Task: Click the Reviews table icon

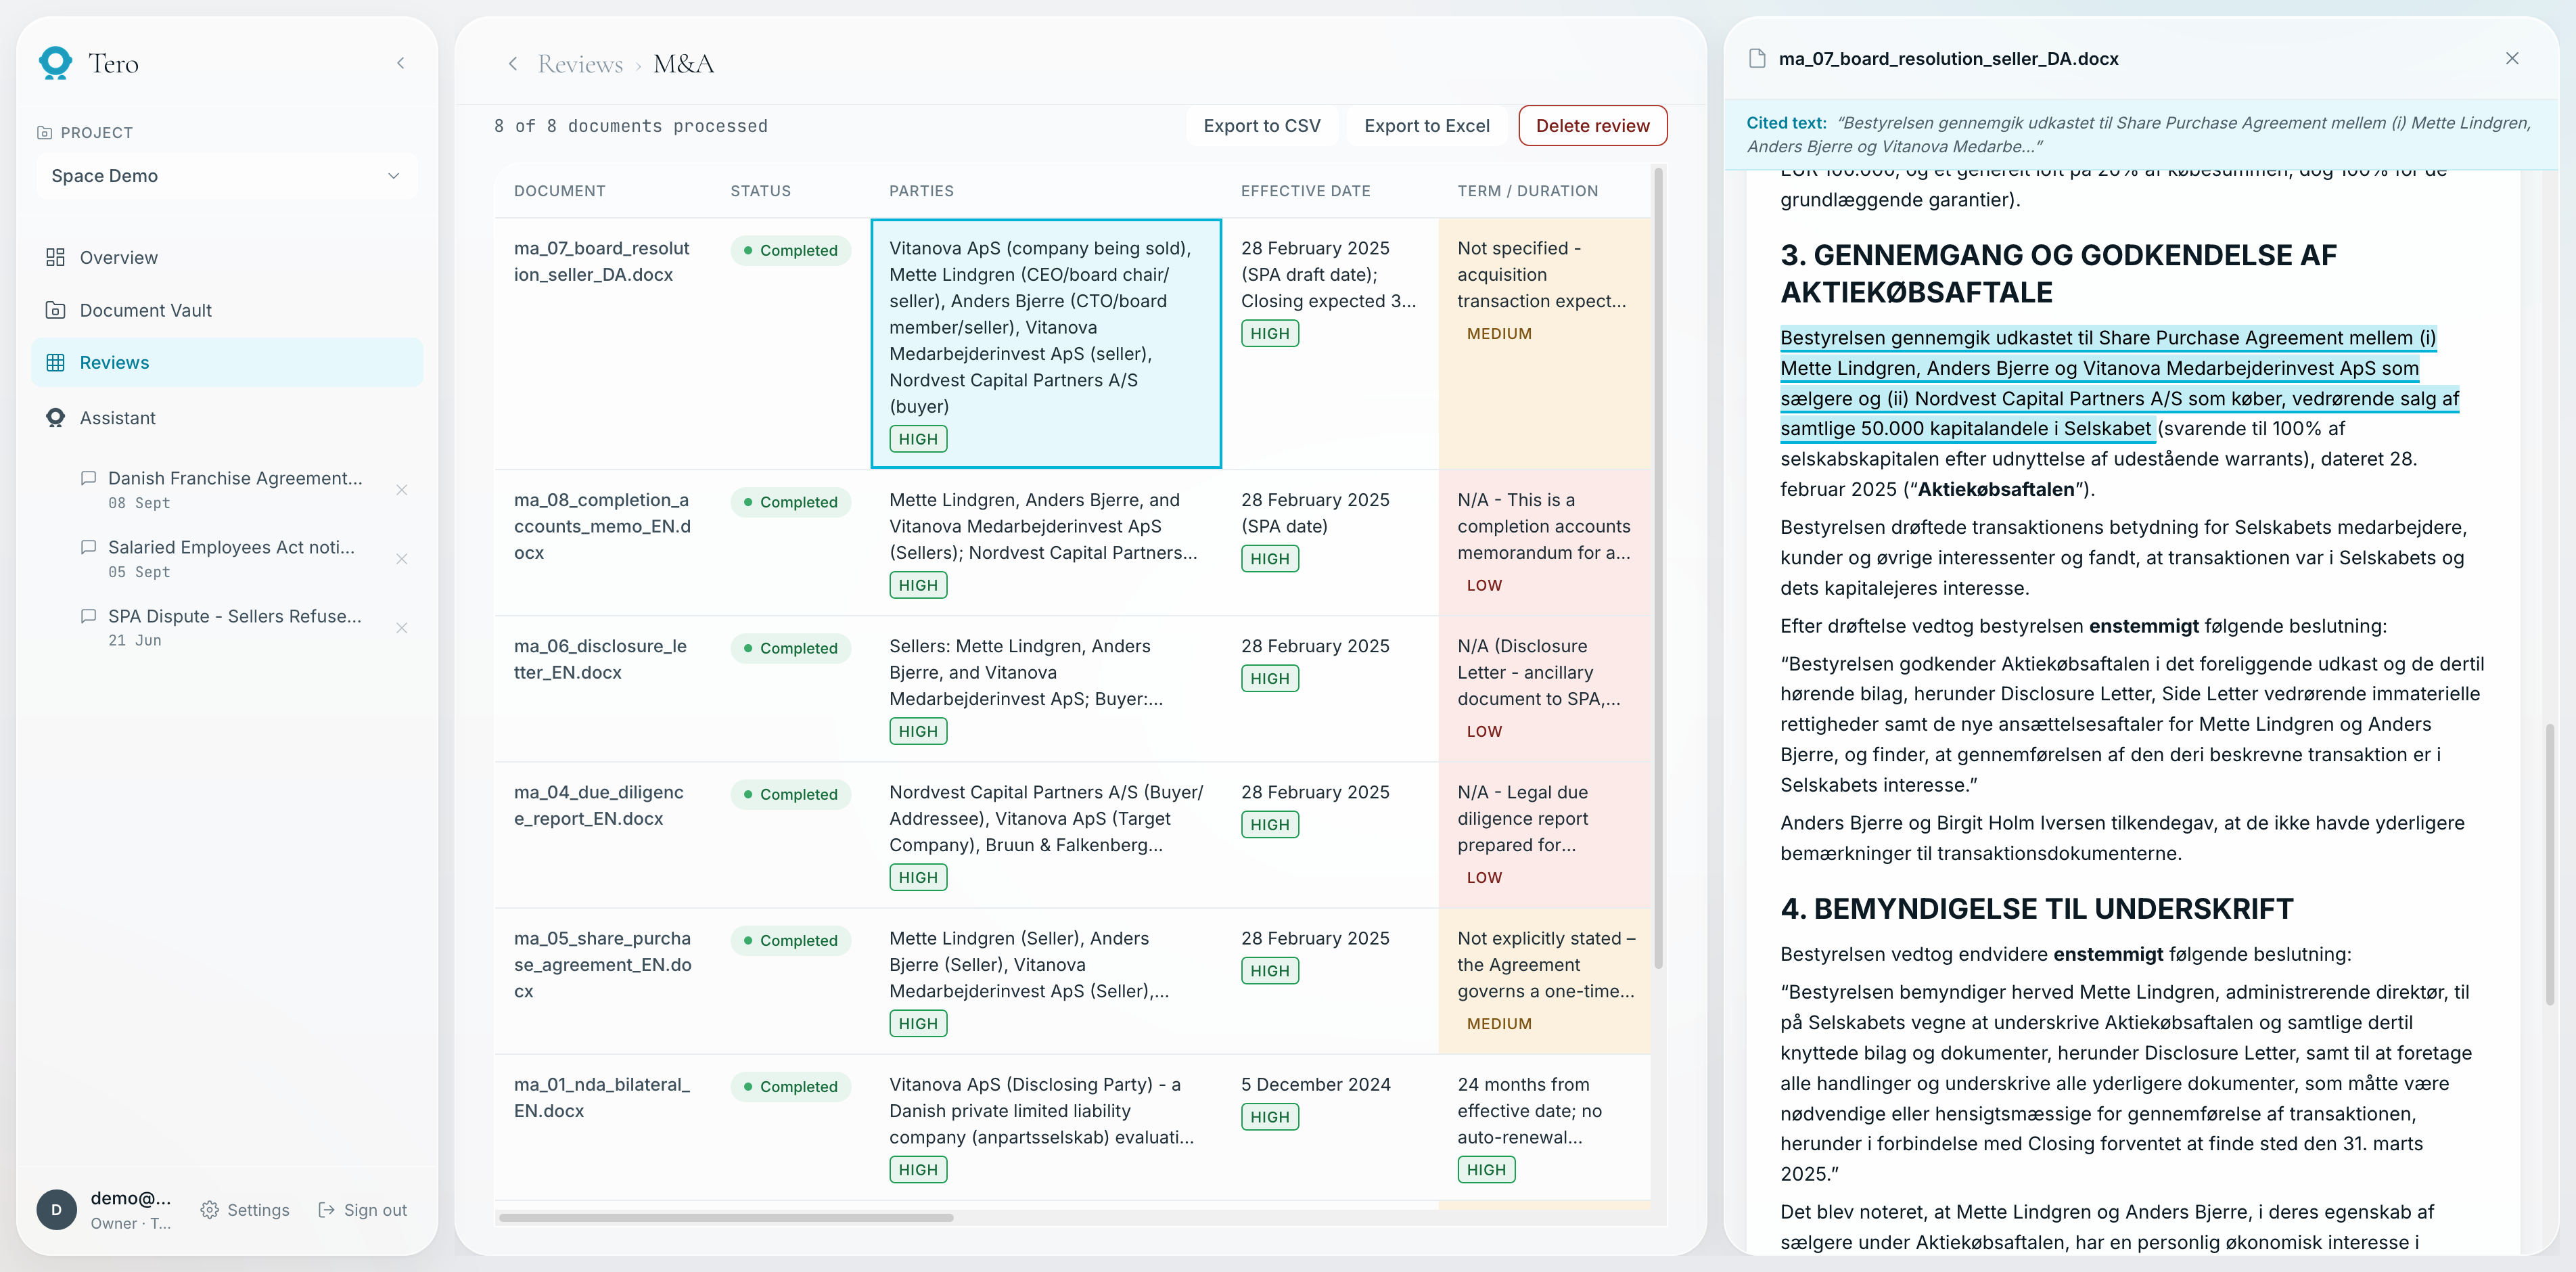Action: pyautogui.click(x=55, y=362)
